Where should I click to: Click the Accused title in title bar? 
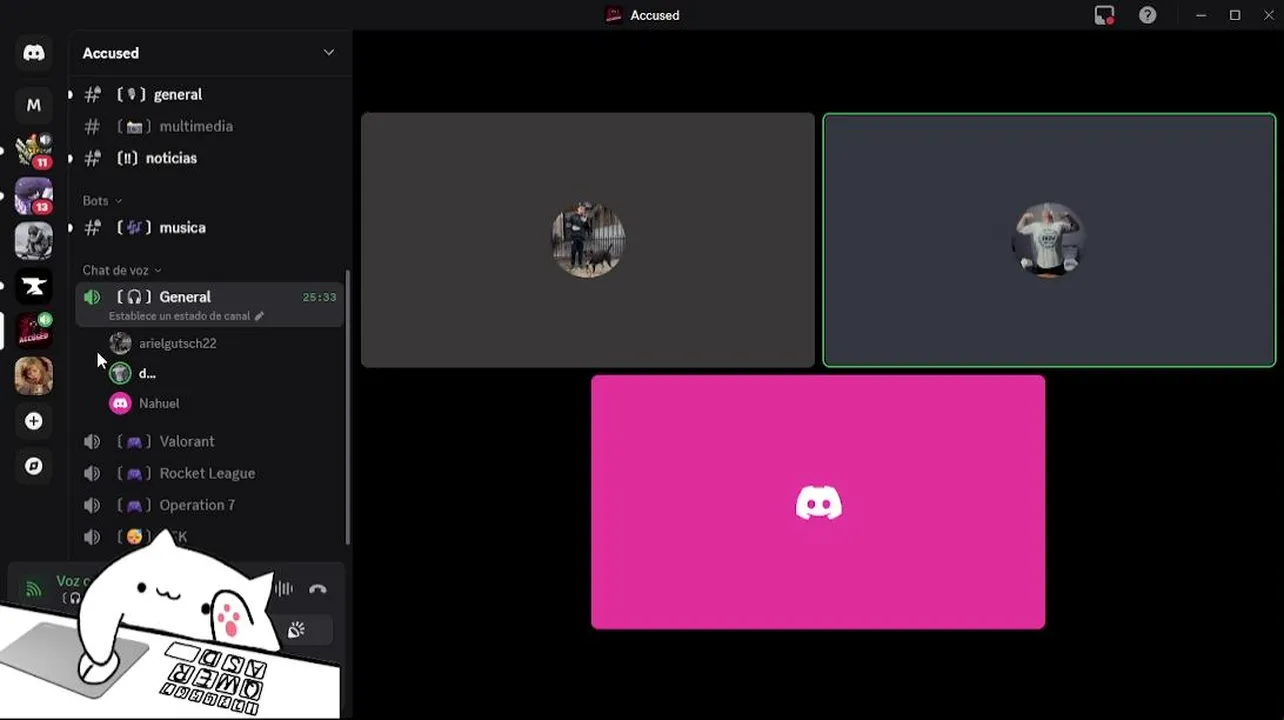point(655,15)
